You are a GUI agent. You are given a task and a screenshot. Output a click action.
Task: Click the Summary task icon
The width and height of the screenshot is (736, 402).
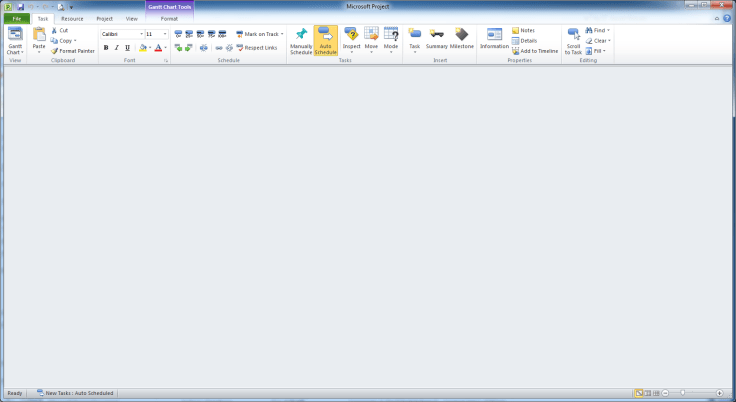[437, 35]
